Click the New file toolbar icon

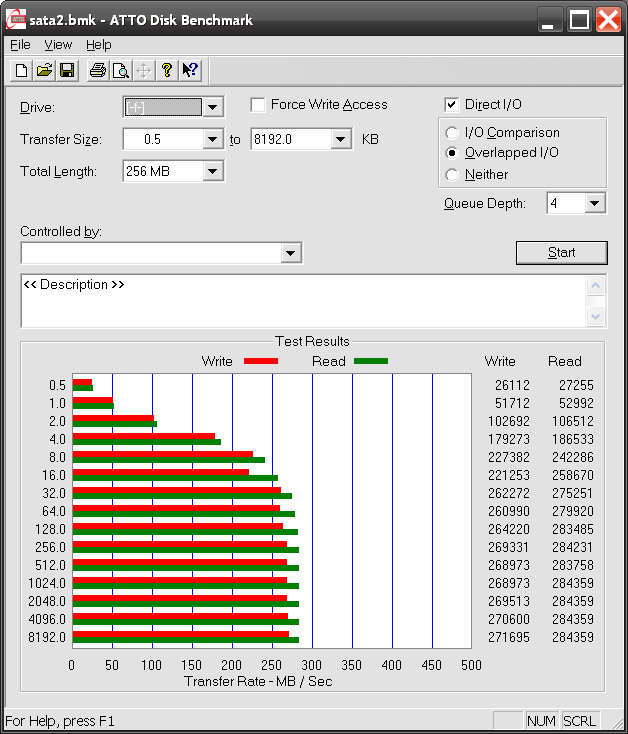pyautogui.click(x=22, y=71)
